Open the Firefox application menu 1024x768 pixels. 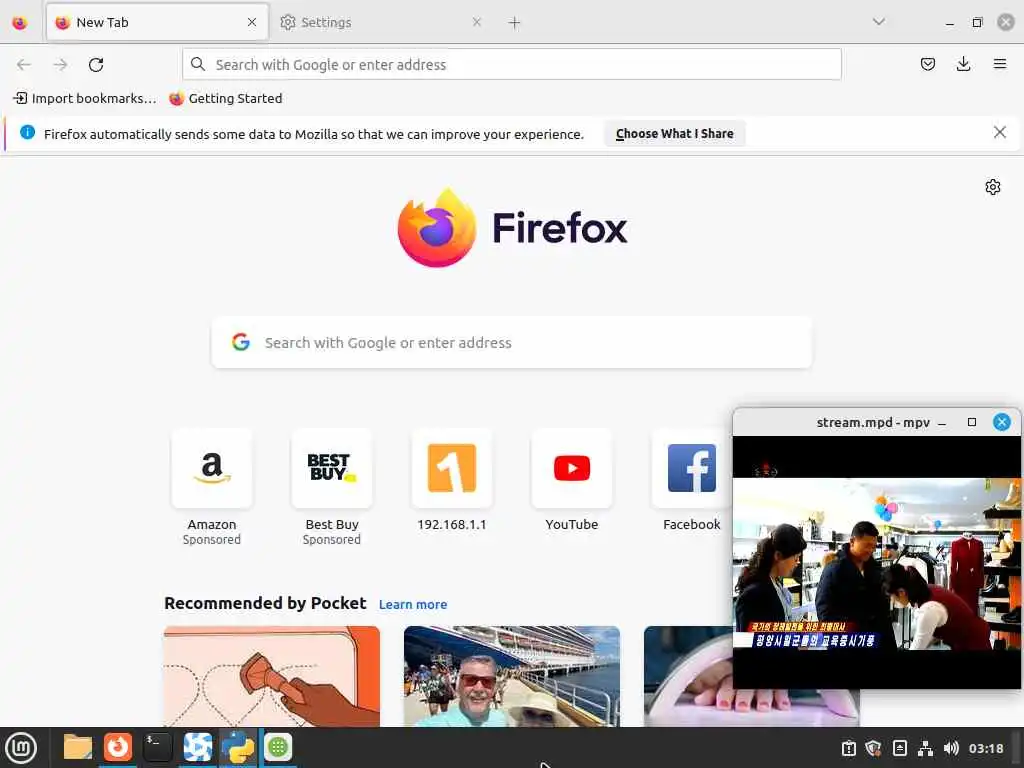(x=999, y=64)
